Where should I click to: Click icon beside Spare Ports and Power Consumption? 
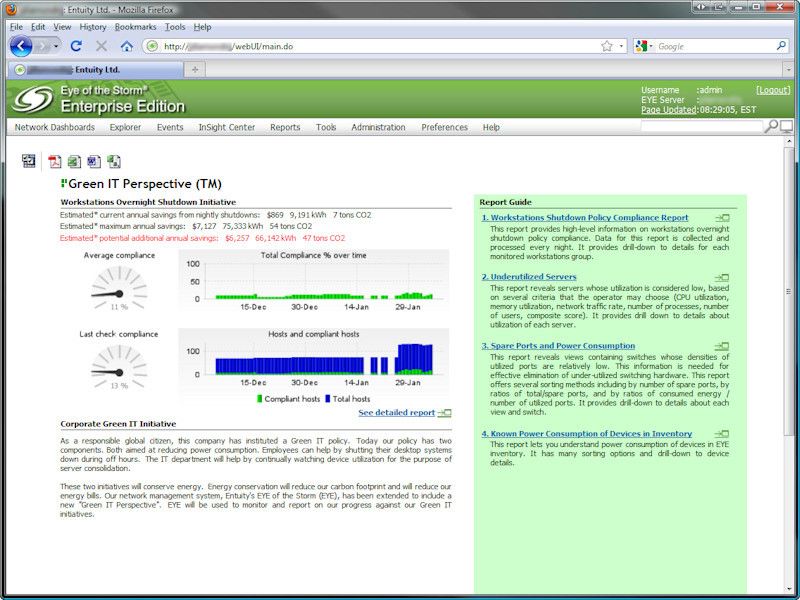[722, 347]
